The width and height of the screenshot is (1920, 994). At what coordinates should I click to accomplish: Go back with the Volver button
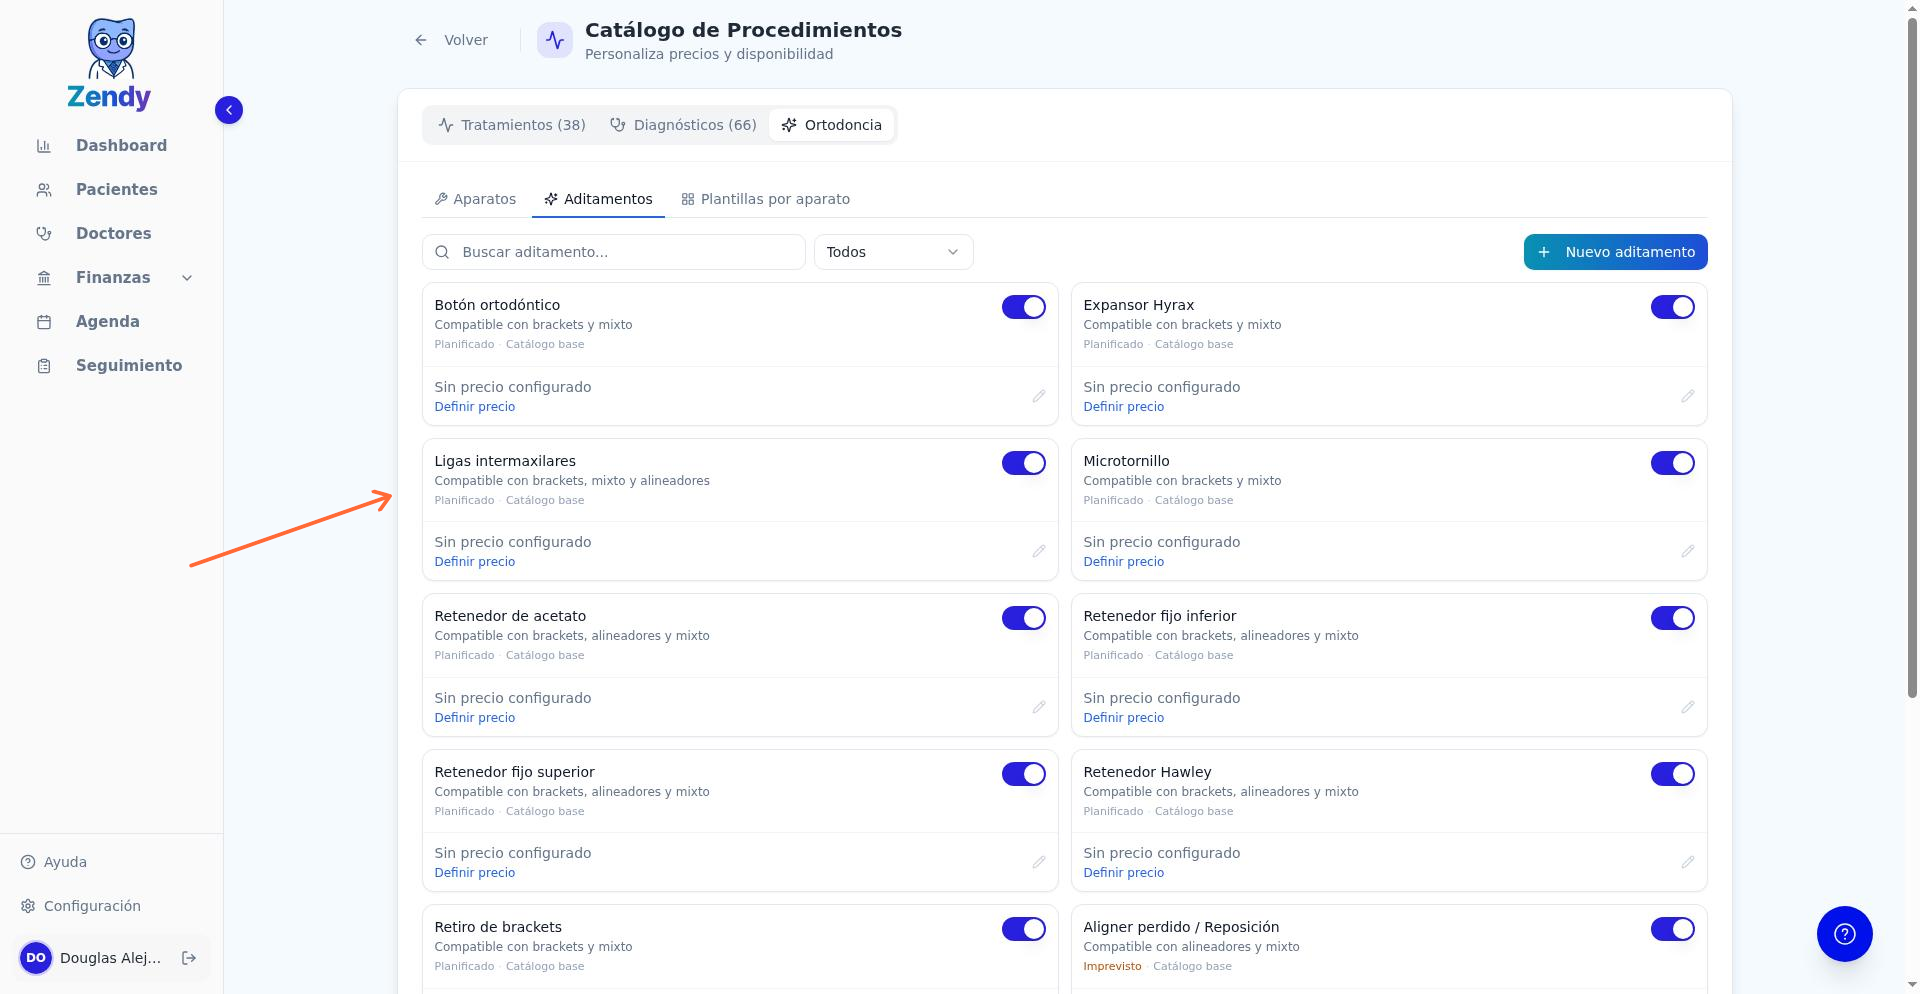[451, 40]
